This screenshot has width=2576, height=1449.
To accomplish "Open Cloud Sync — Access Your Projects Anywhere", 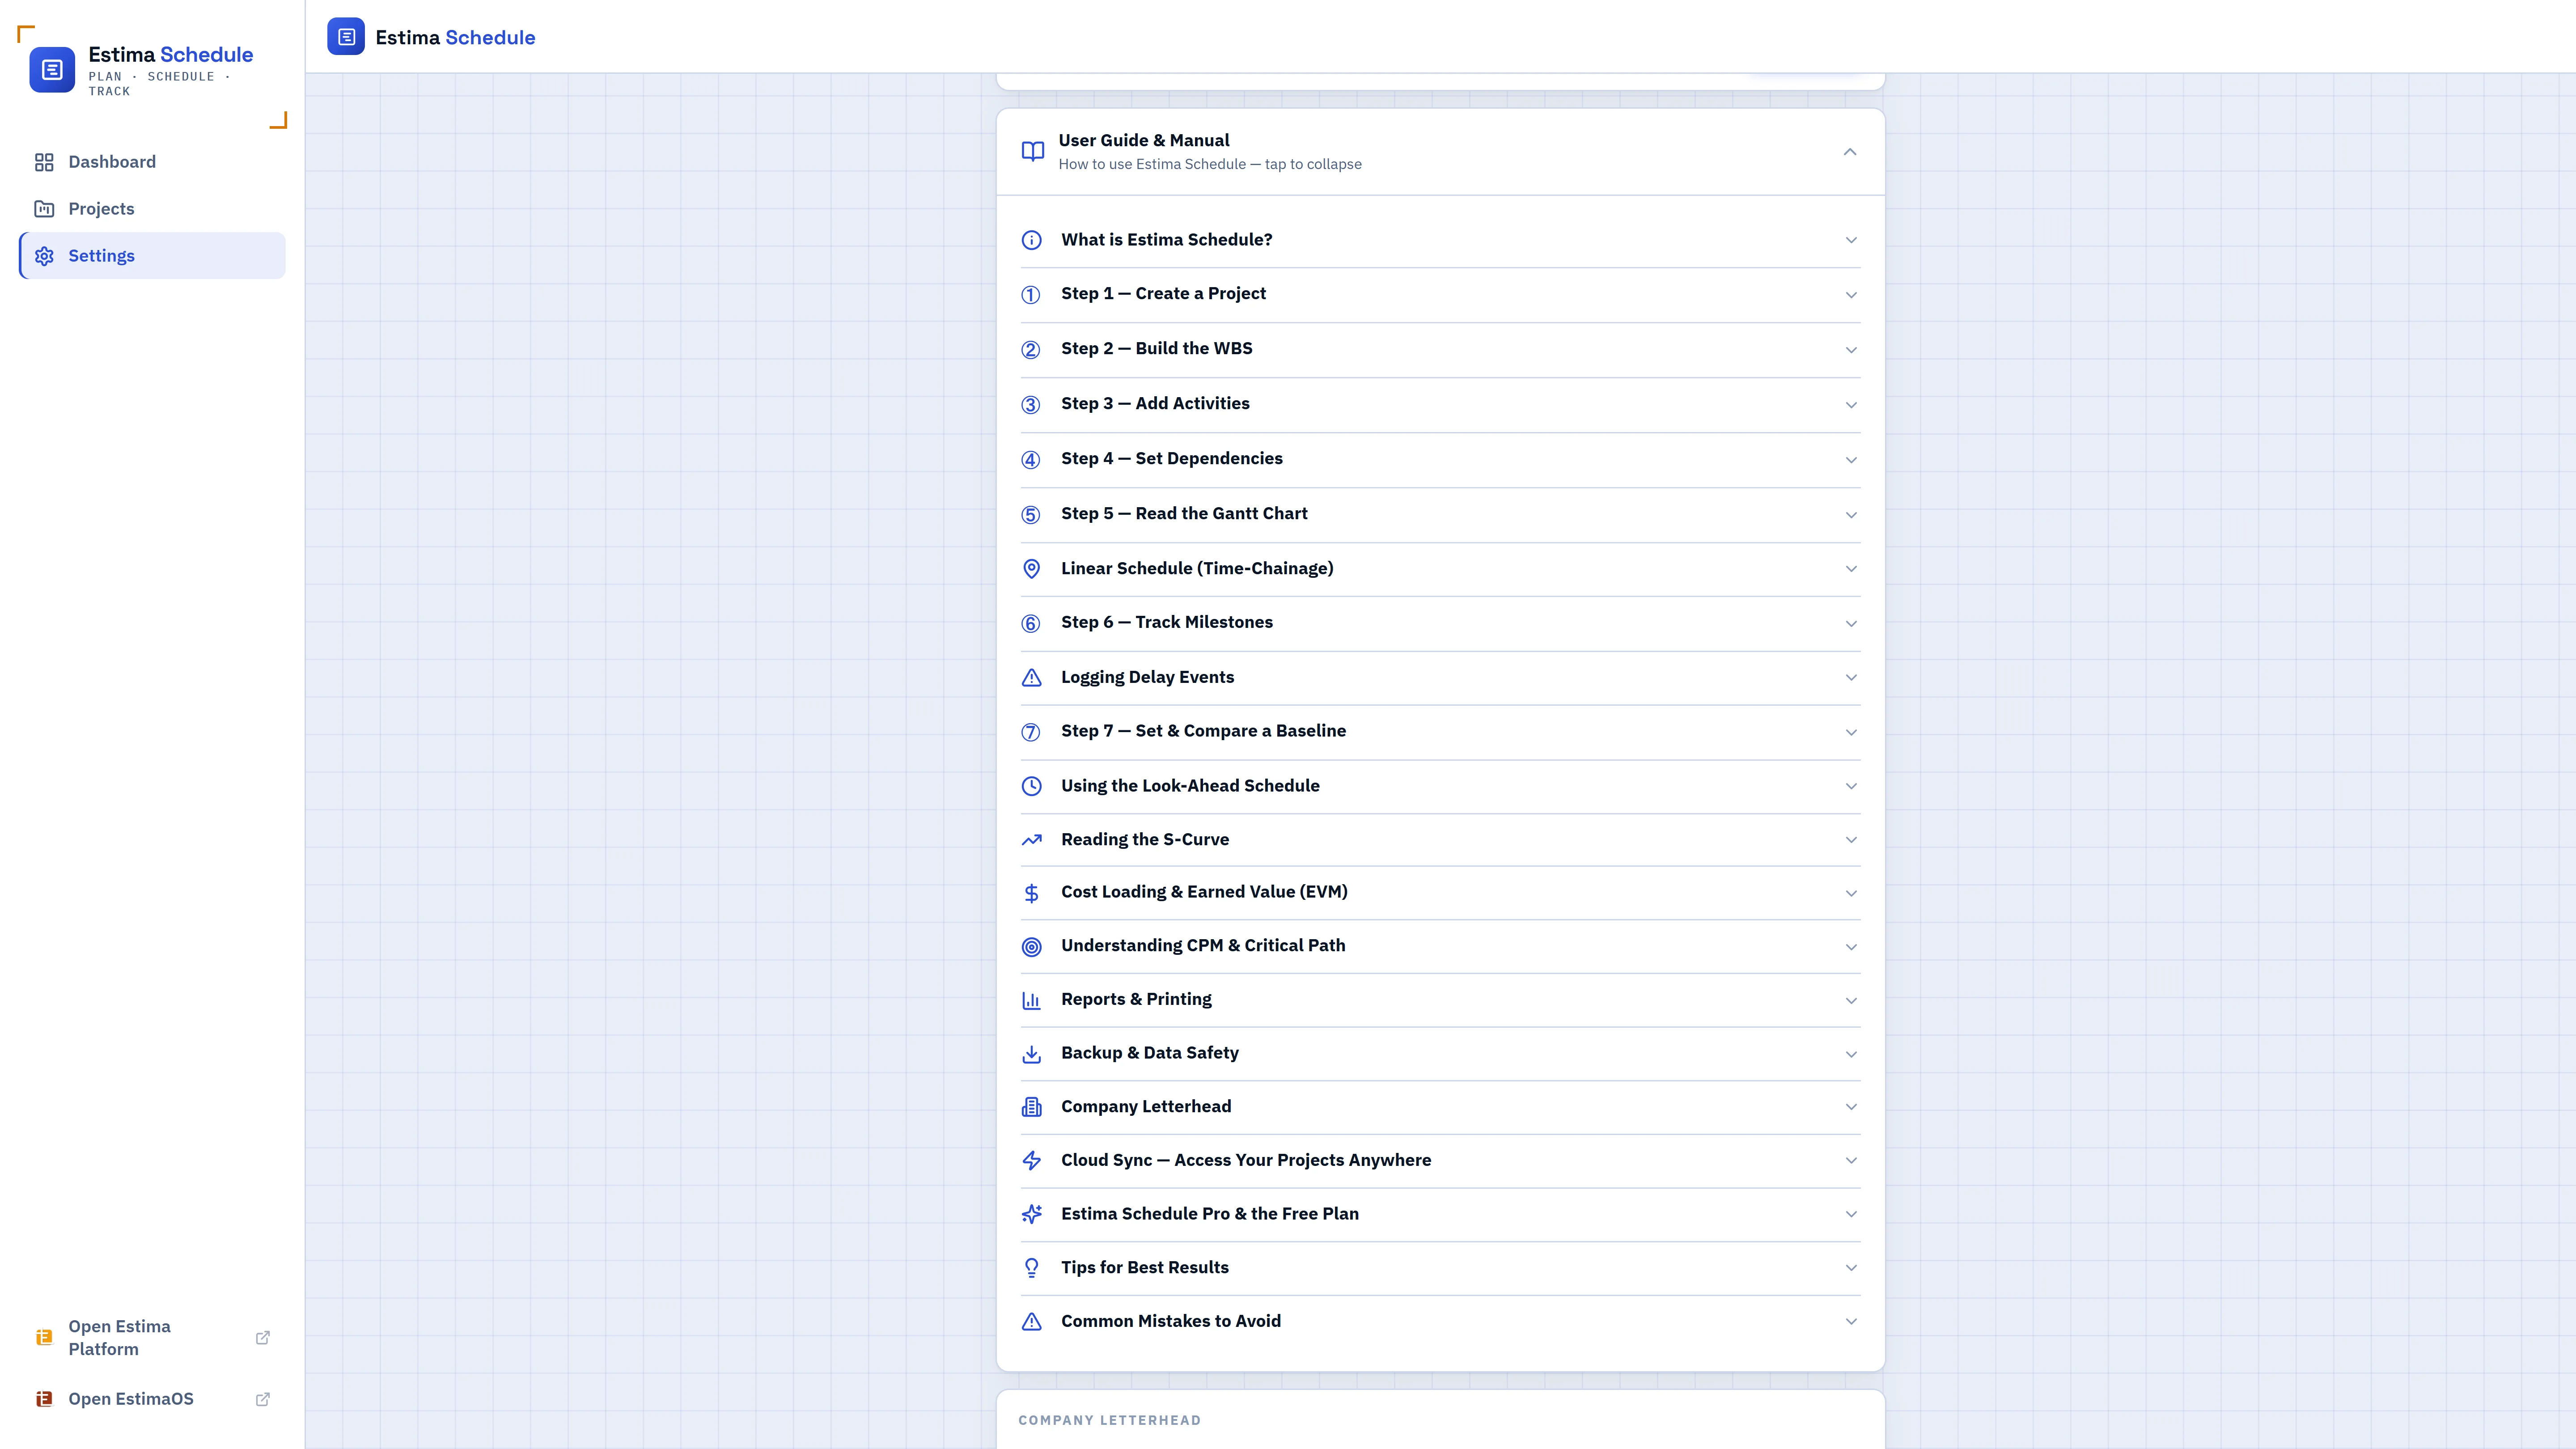I will 1440,1161.
